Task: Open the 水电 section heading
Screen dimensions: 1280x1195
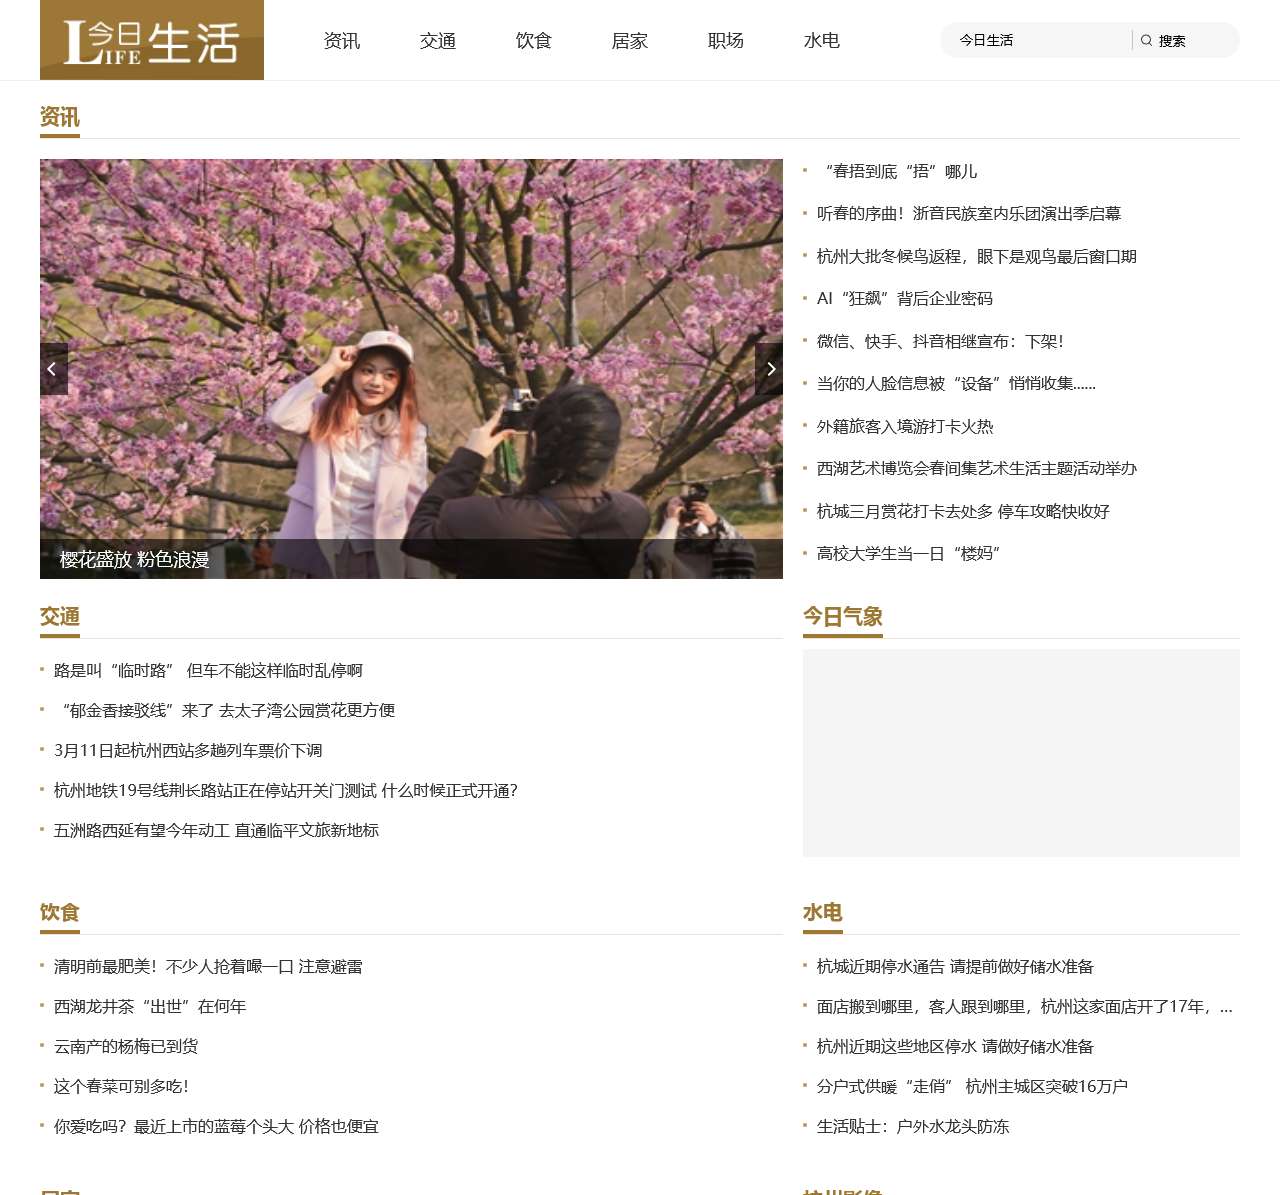Action: click(823, 913)
